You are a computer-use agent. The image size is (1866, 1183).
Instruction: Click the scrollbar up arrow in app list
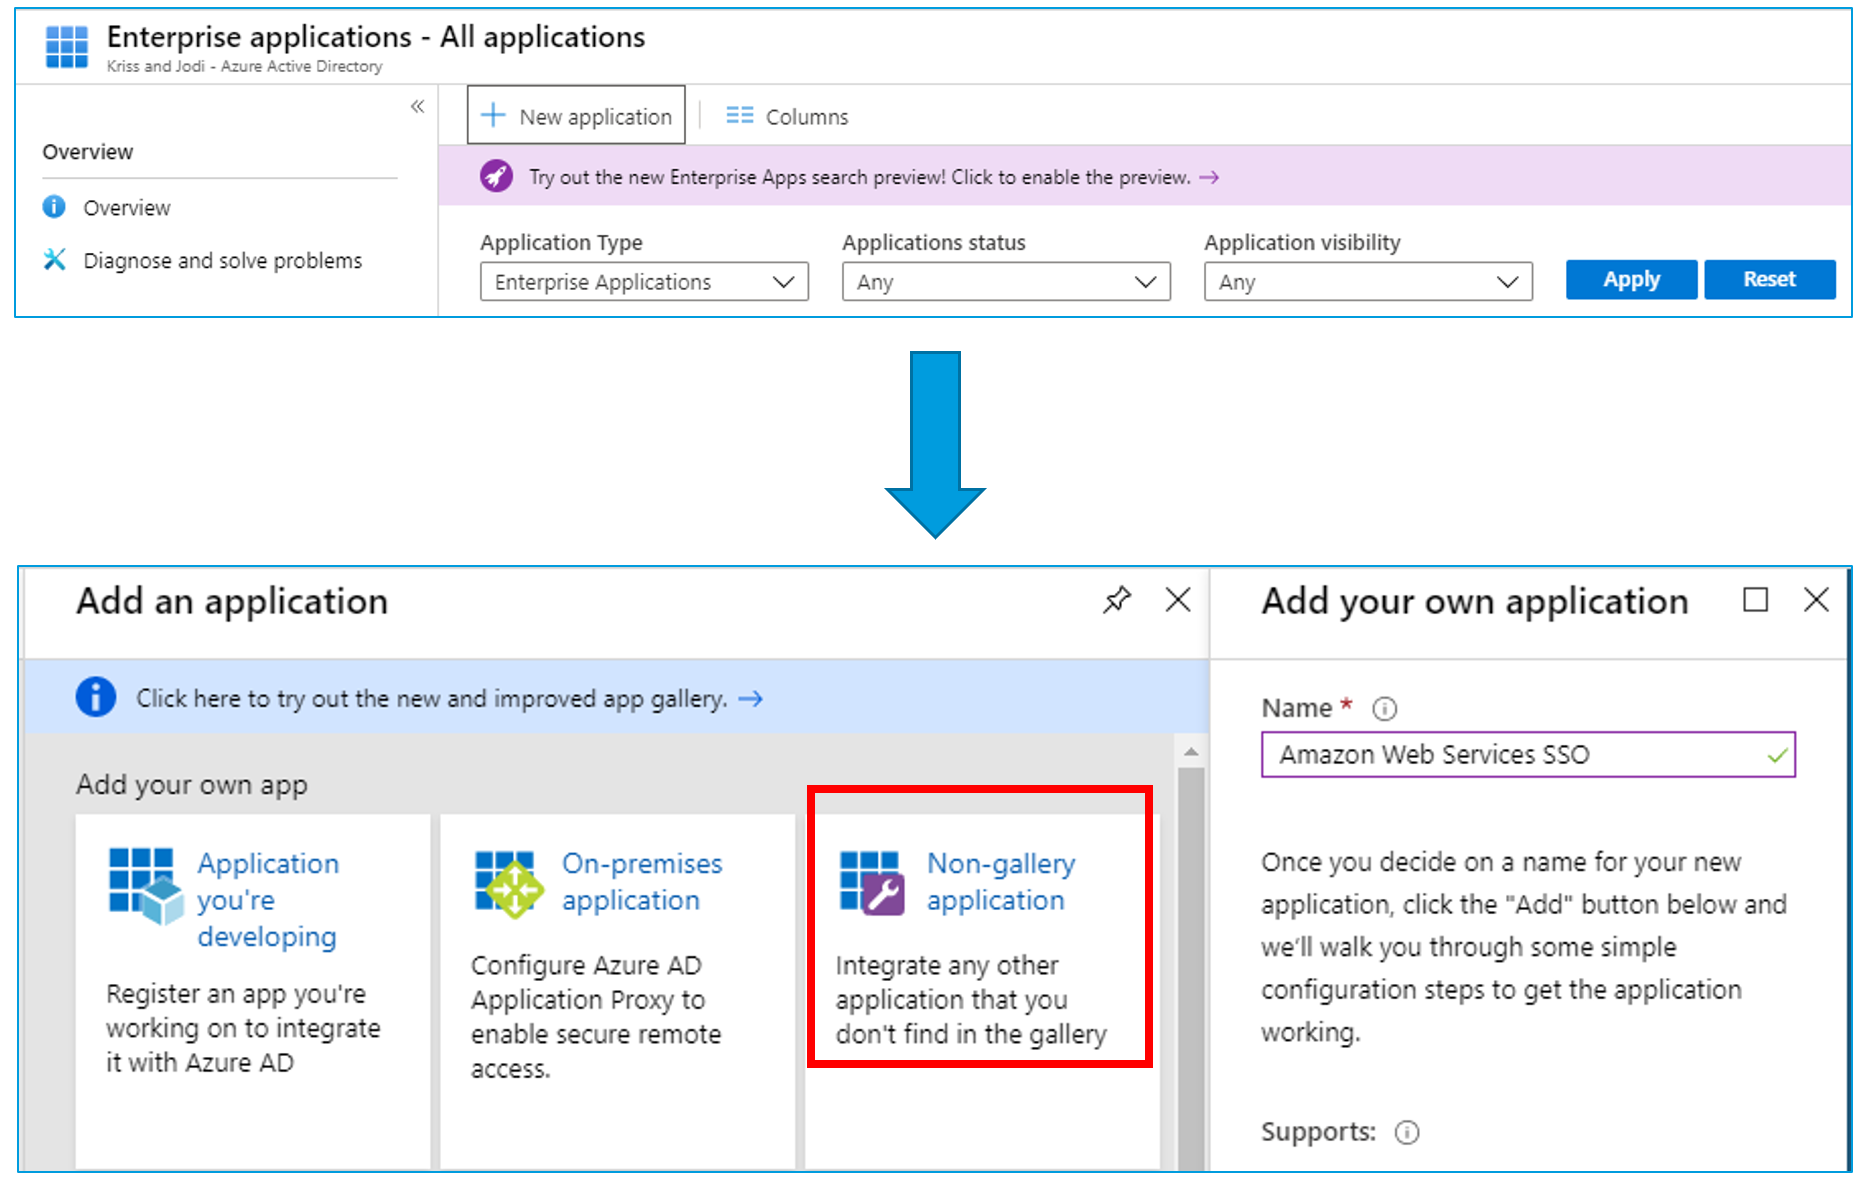point(1190,752)
